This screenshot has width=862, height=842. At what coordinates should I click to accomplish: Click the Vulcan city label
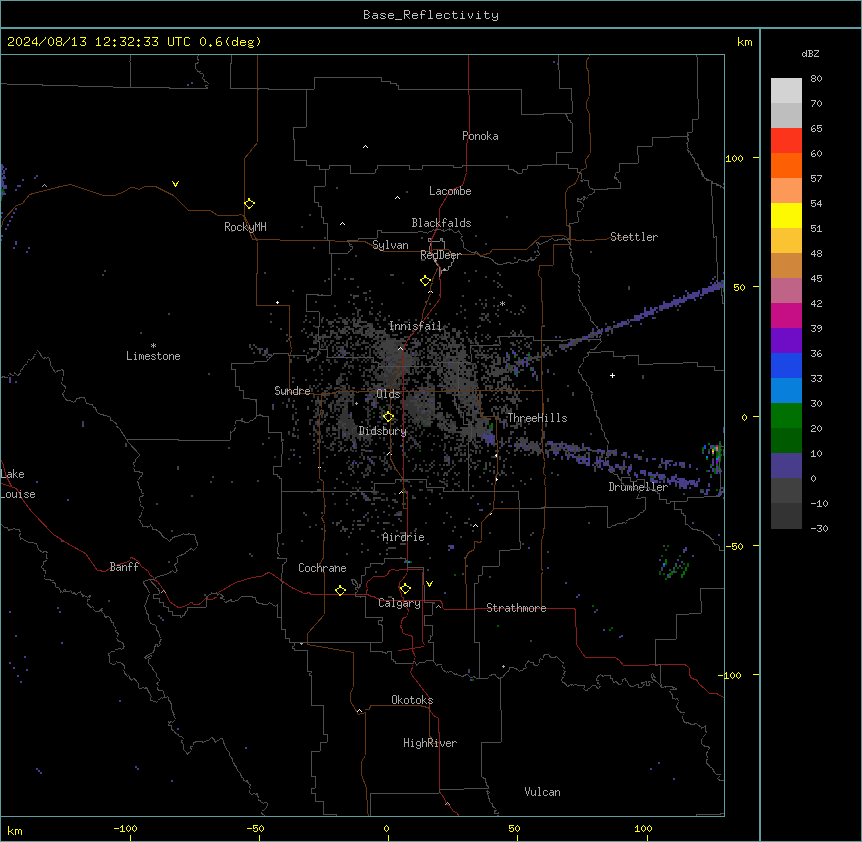tap(543, 792)
